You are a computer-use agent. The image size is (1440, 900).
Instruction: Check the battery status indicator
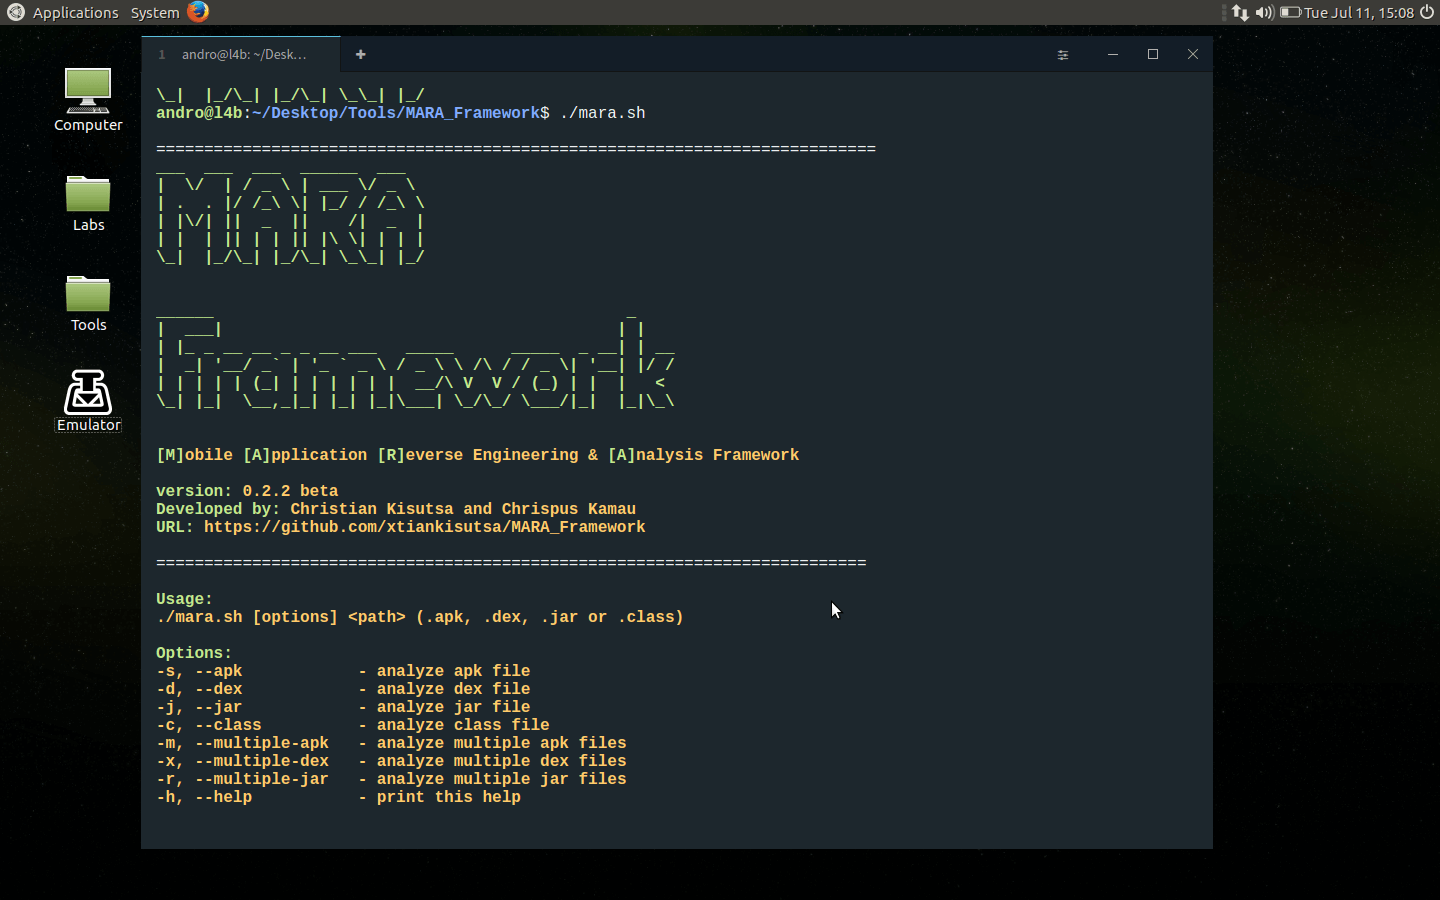1290,13
